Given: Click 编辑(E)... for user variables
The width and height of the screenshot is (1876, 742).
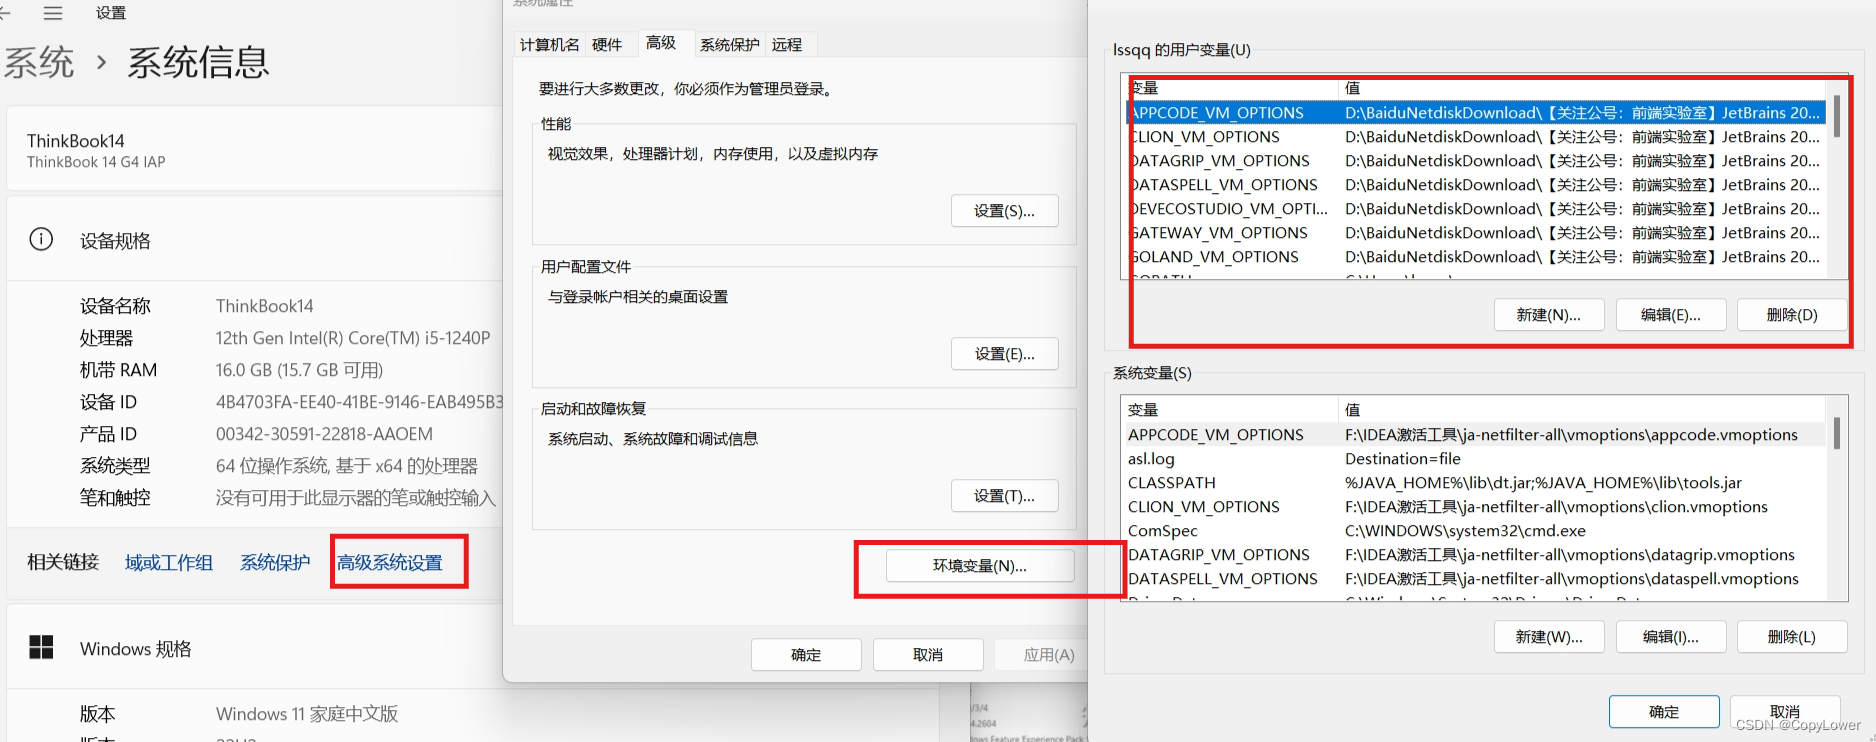Looking at the screenshot, I should pyautogui.click(x=1671, y=315).
